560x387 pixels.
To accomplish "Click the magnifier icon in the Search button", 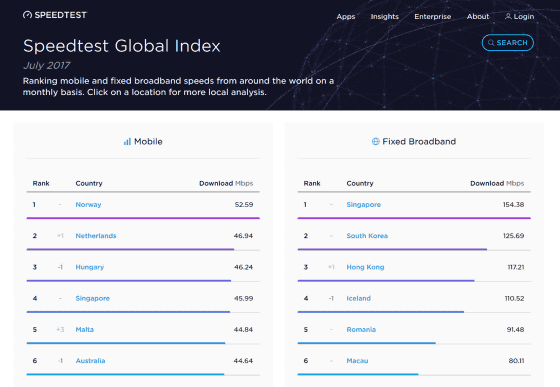I will [x=491, y=43].
